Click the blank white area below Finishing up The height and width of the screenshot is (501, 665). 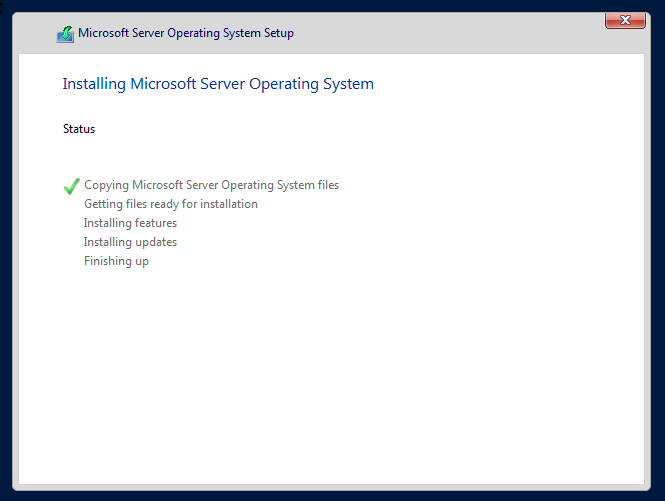pos(331,373)
